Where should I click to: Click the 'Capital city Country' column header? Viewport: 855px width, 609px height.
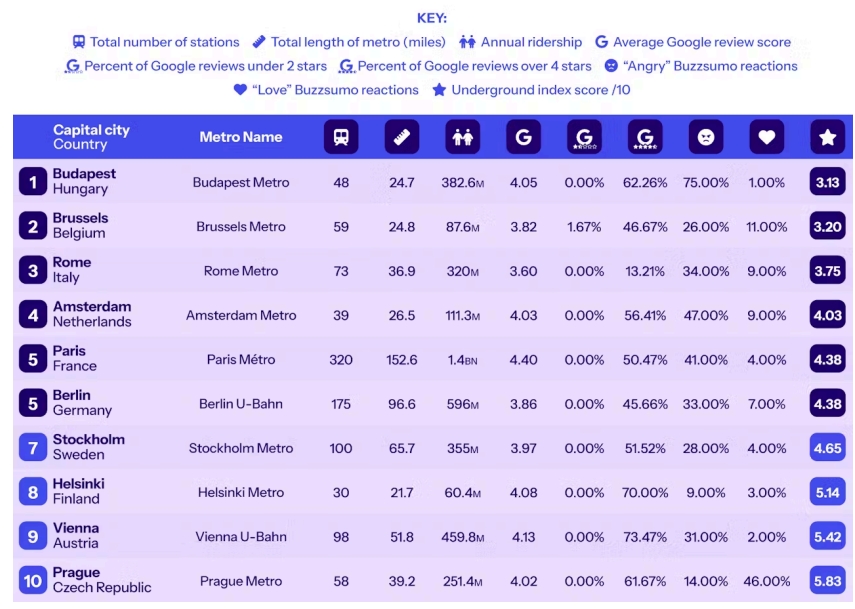pyautogui.click(x=91, y=137)
